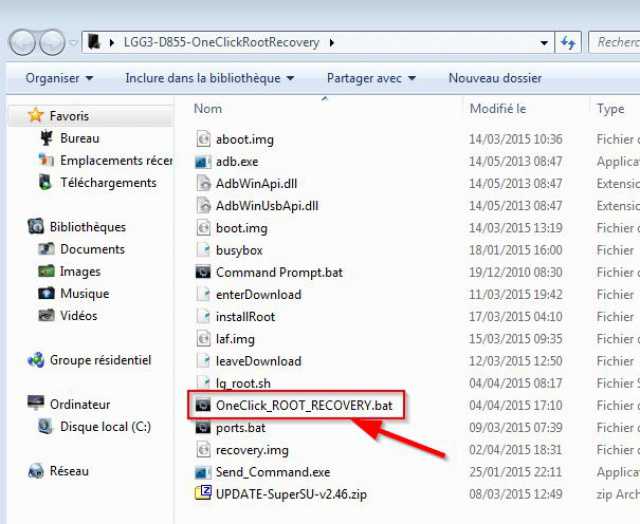Screen dimensions: 640x524
Task: Click the Nouveau dossier button
Action: pyautogui.click(x=495, y=78)
